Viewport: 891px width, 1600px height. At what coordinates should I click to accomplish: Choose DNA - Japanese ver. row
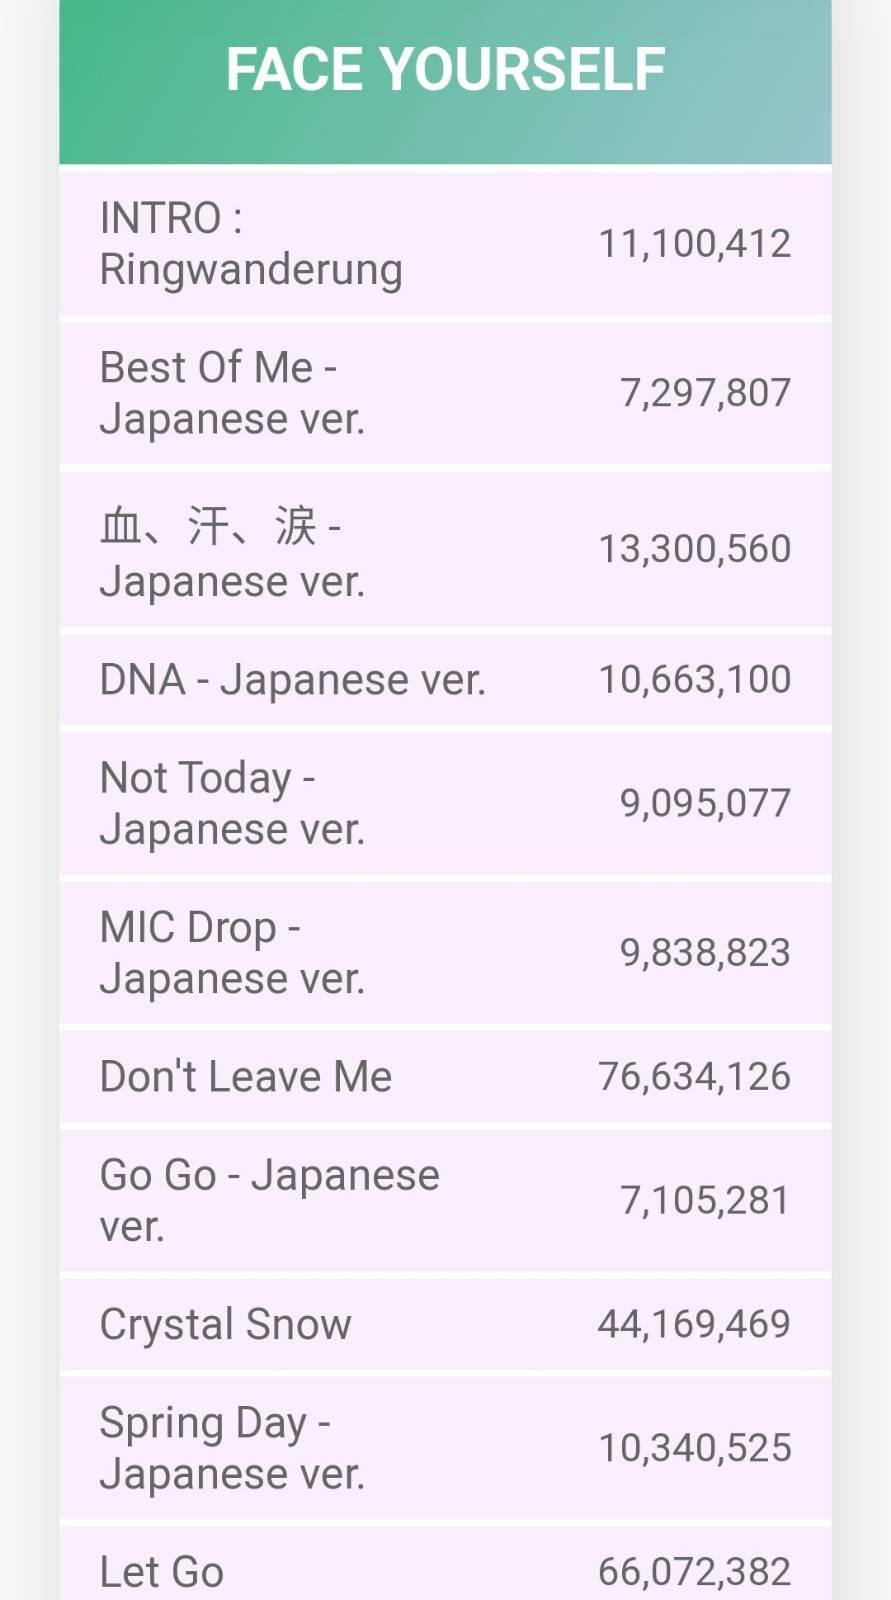click(x=292, y=680)
